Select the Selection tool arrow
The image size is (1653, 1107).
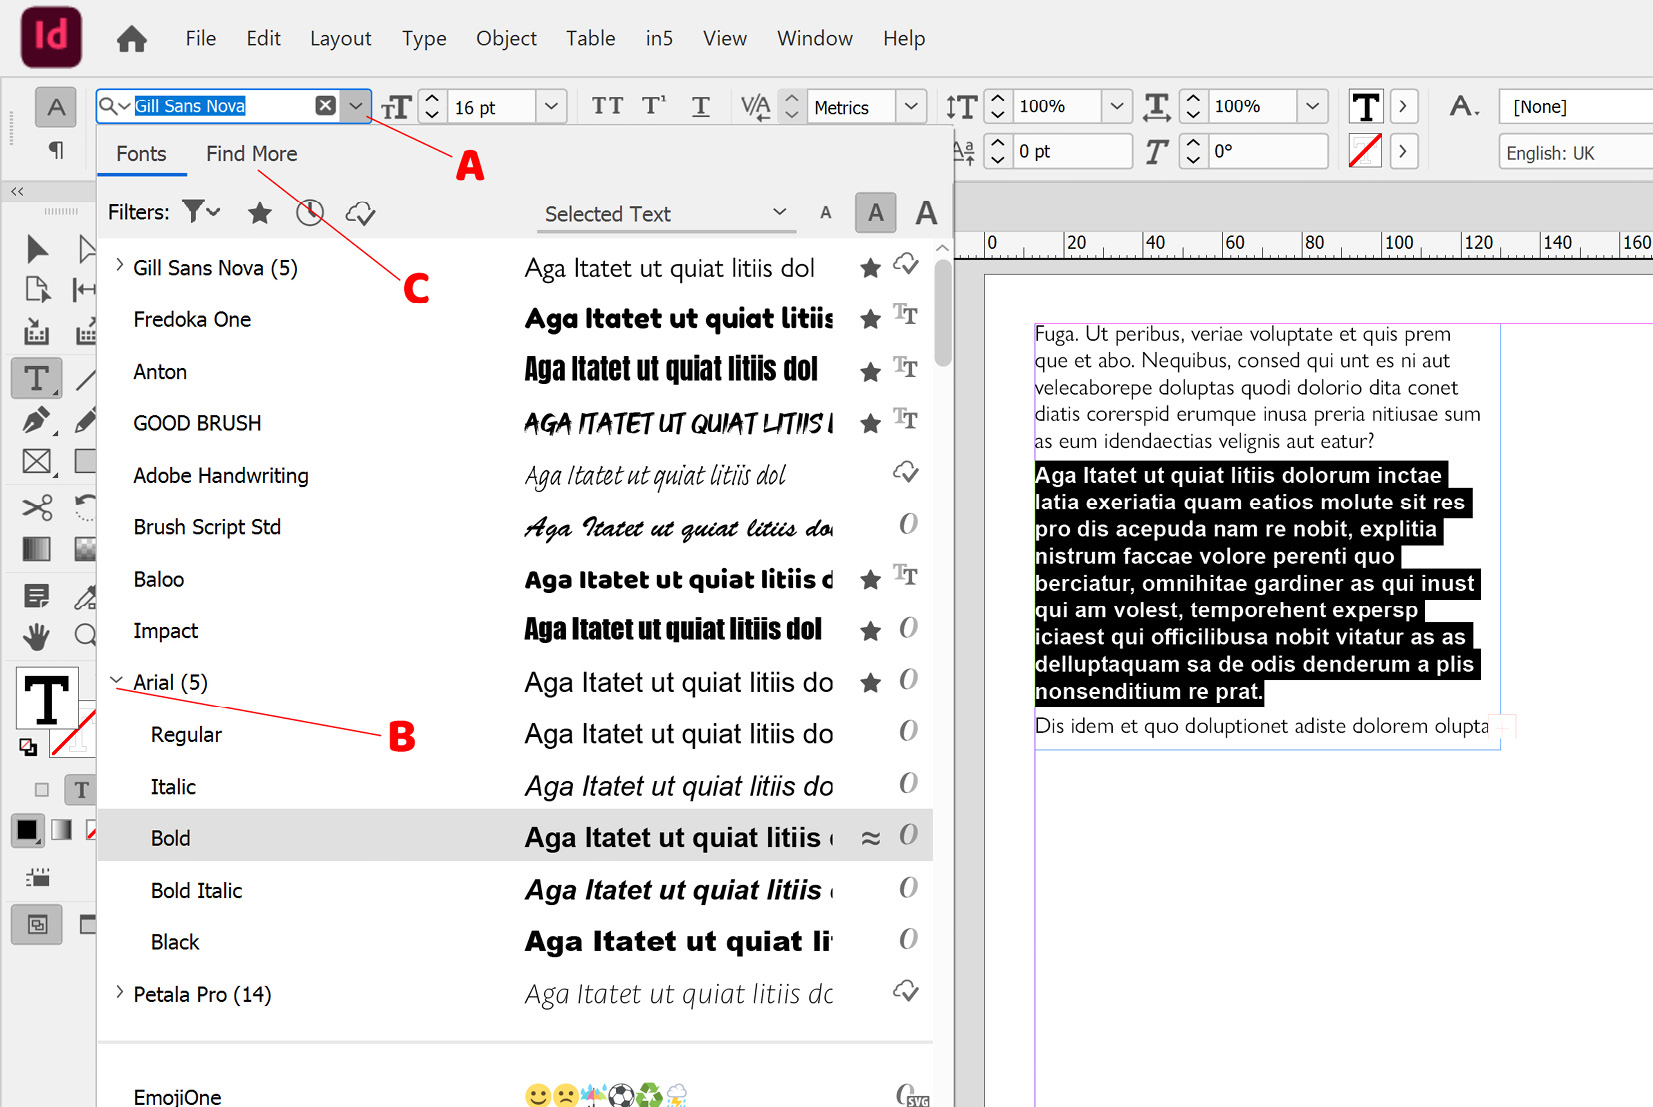(37, 248)
